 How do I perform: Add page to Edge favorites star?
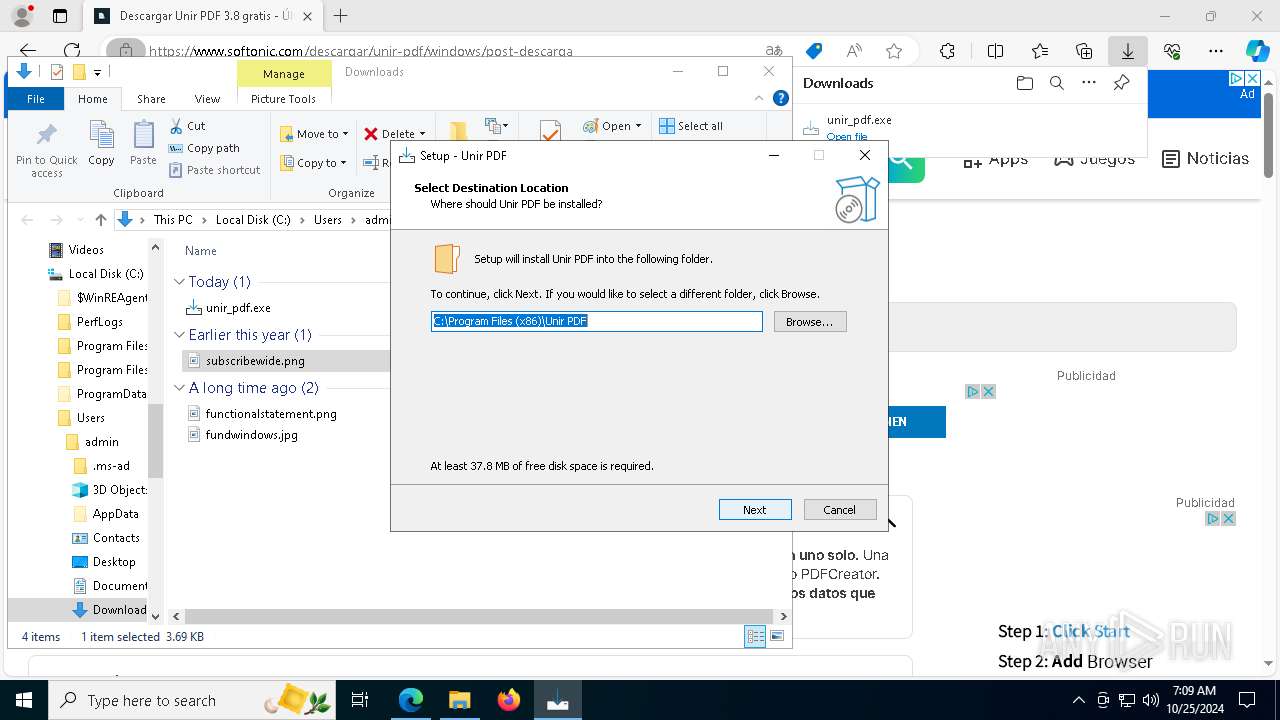(894, 51)
